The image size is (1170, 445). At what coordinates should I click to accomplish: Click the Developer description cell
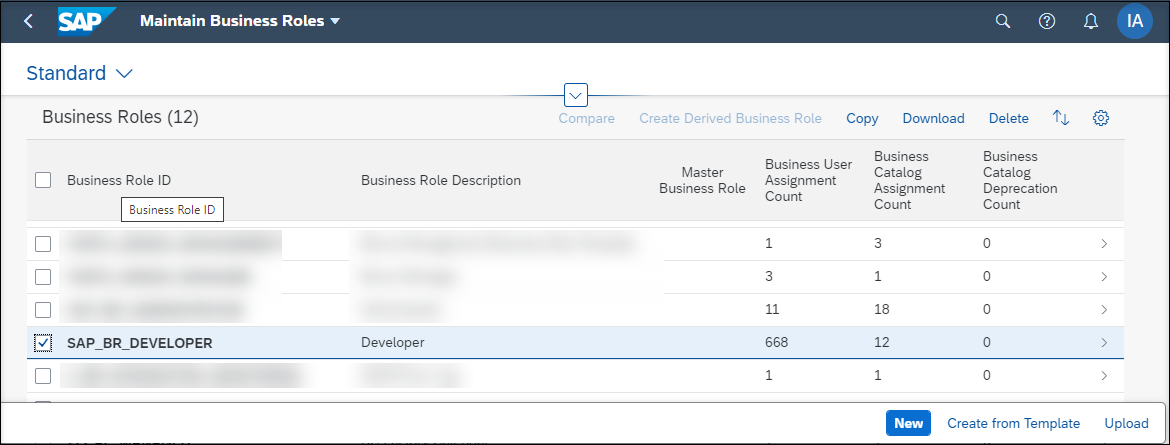tap(392, 343)
